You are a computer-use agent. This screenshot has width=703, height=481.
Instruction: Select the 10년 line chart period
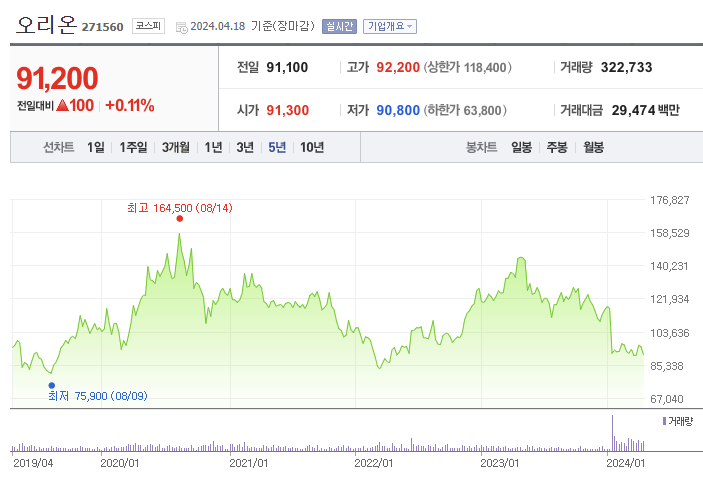click(x=312, y=147)
